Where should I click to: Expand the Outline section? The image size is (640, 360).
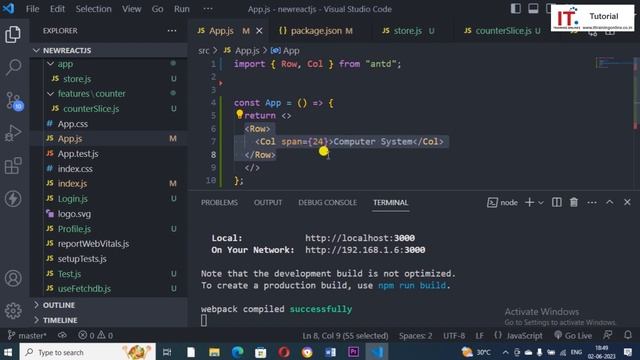(x=109, y=305)
